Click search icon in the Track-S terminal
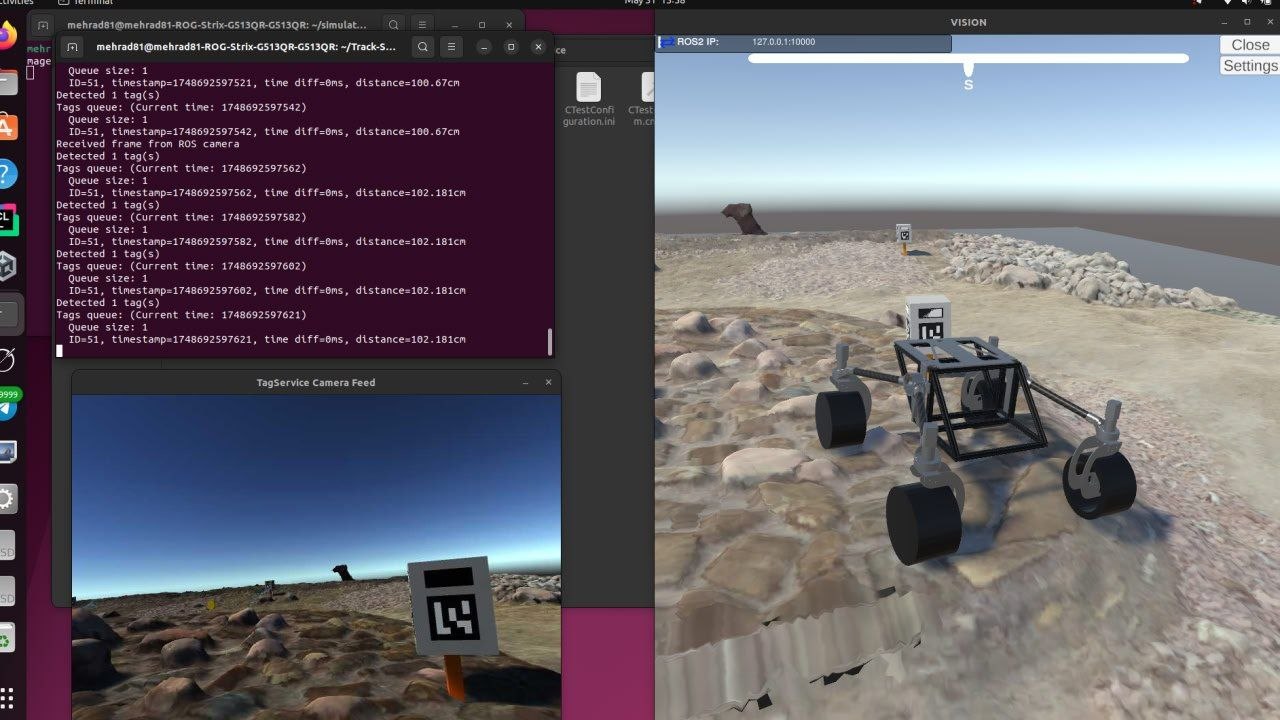The width and height of the screenshot is (1280, 720). (x=423, y=47)
